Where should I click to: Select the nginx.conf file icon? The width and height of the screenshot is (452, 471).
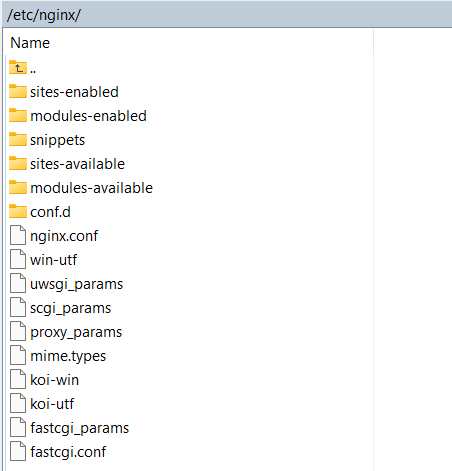coord(18,235)
